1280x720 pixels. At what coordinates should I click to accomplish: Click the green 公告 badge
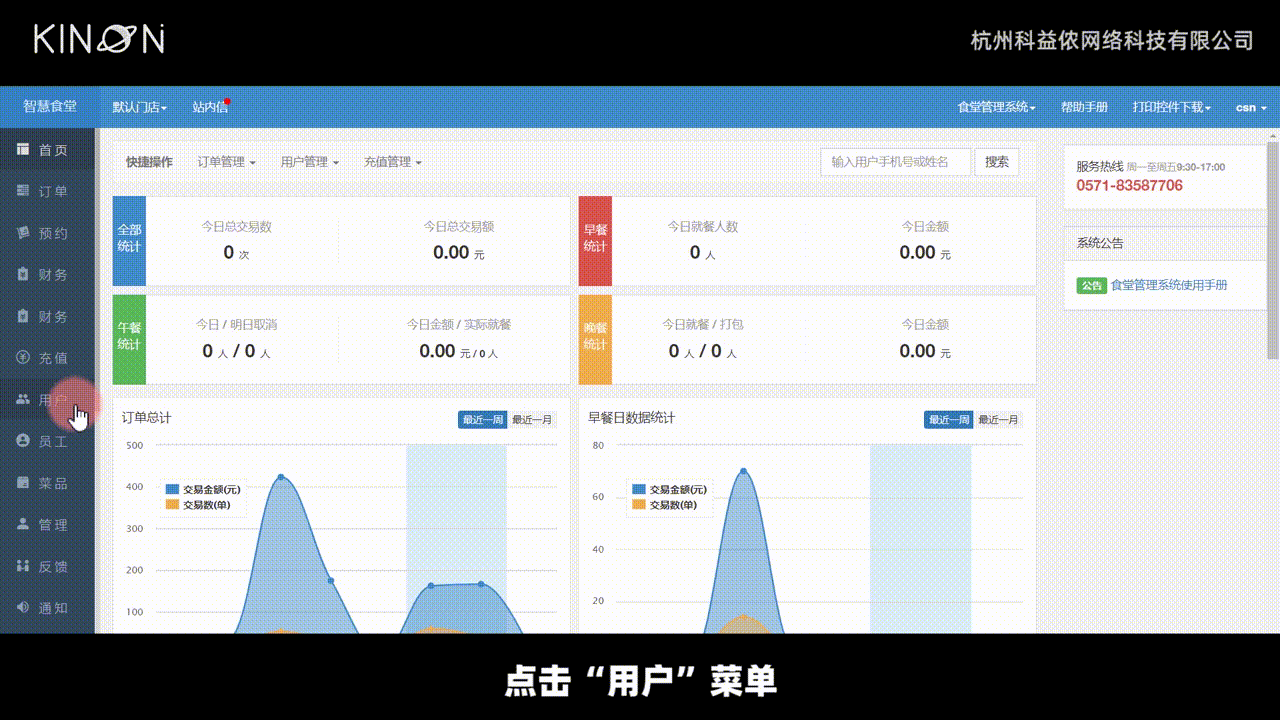tap(1091, 285)
